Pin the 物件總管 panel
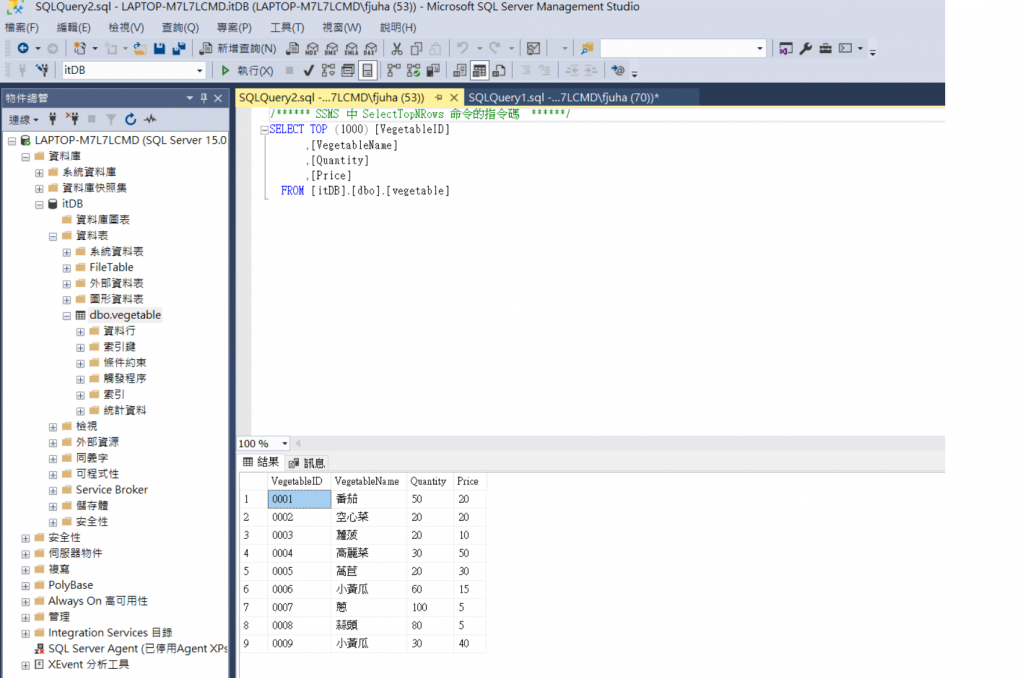Viewport: 1024px width, 678px height. (x=204, y=98)
